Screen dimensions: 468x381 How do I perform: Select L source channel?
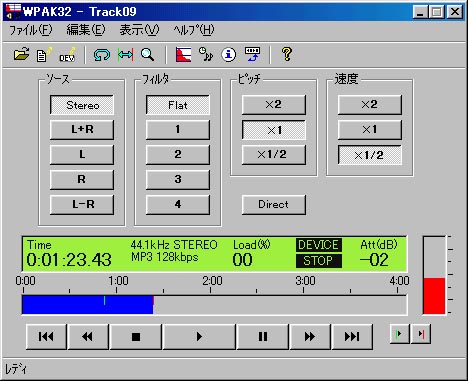82,154
